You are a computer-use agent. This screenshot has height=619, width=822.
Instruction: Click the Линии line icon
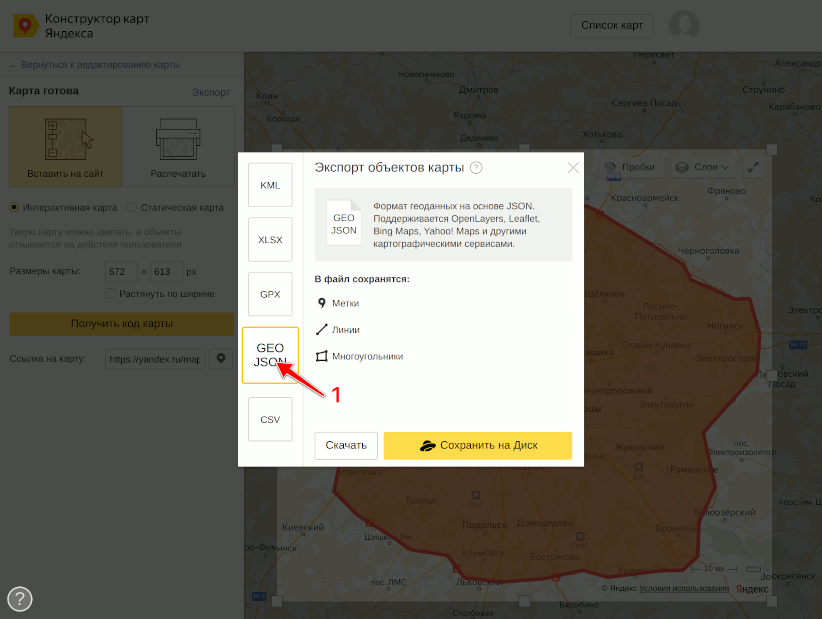[x=321, y=330]
